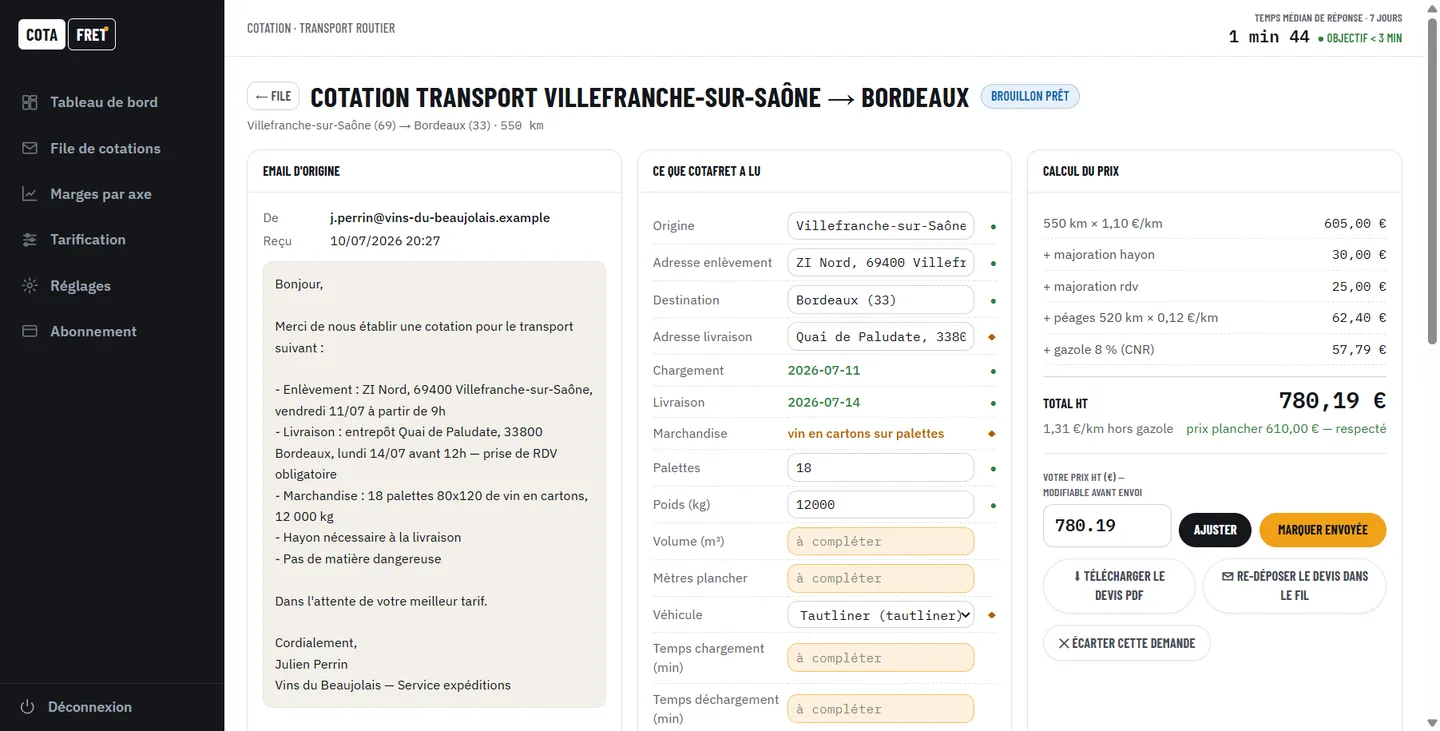Click the Tarification sliders icon
The image size is (1440, 731).
pyautogui.click(x=30, y=239)
